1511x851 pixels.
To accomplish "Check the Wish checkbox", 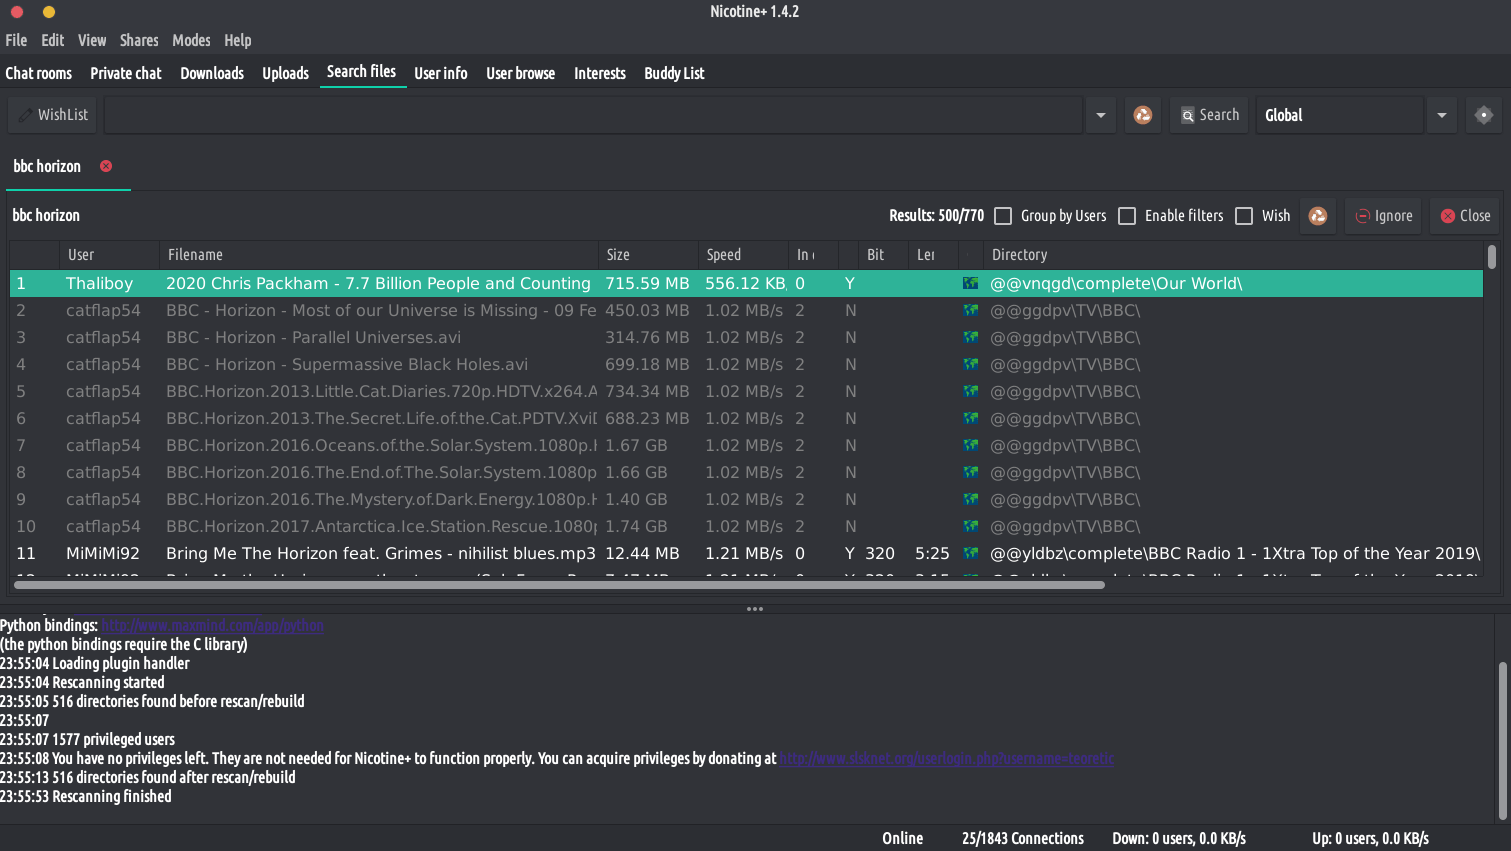I will click(1244, 216).
